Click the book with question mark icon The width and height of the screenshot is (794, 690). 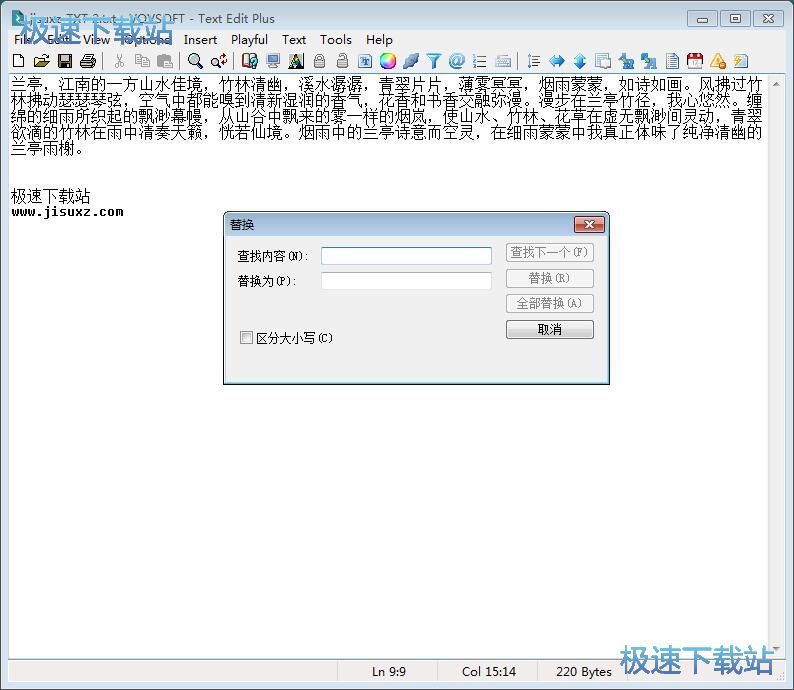pyautogui.click(x=250, y=61)
